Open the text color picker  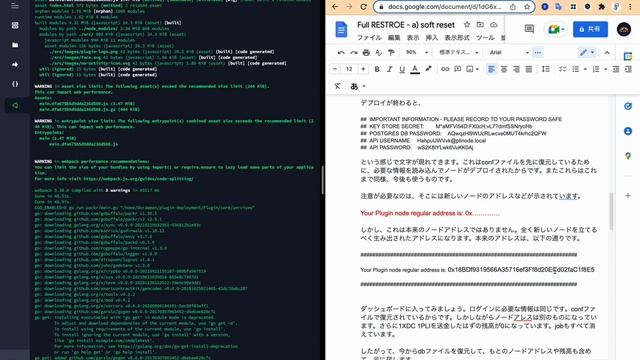click(x=415, y=69)
